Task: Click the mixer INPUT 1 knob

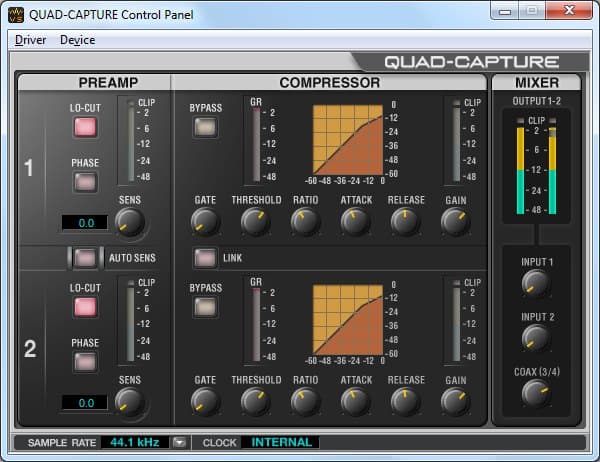Action: tap(536, 284)
